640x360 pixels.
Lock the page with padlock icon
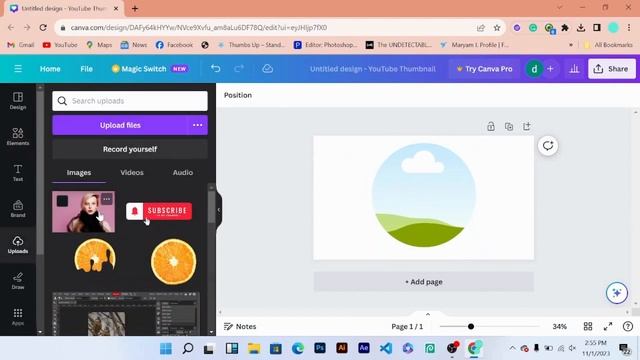tap(491, 127)
